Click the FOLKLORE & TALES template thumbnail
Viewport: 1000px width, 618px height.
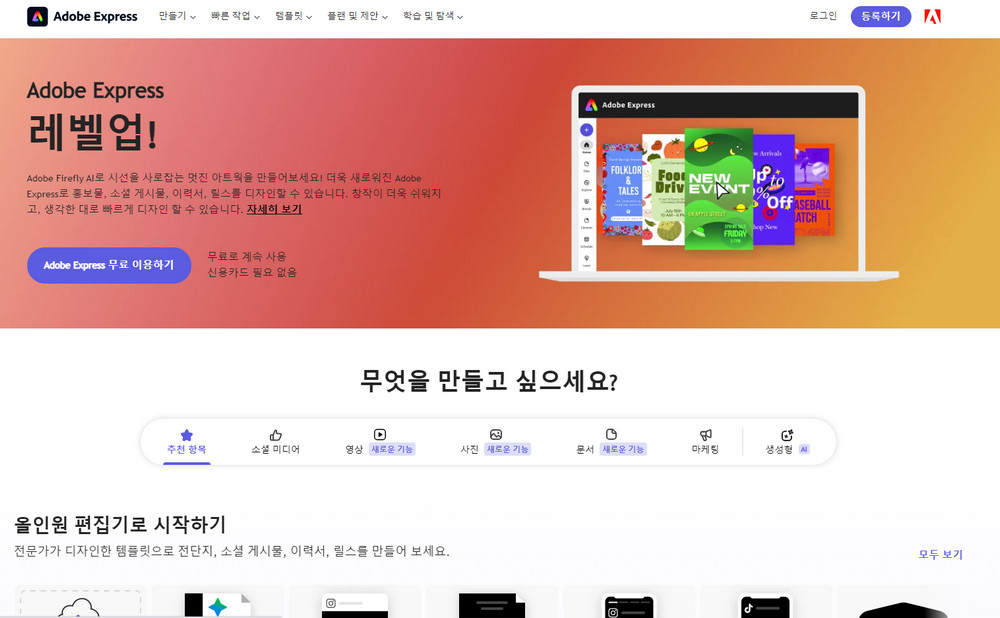coord(622,189)
